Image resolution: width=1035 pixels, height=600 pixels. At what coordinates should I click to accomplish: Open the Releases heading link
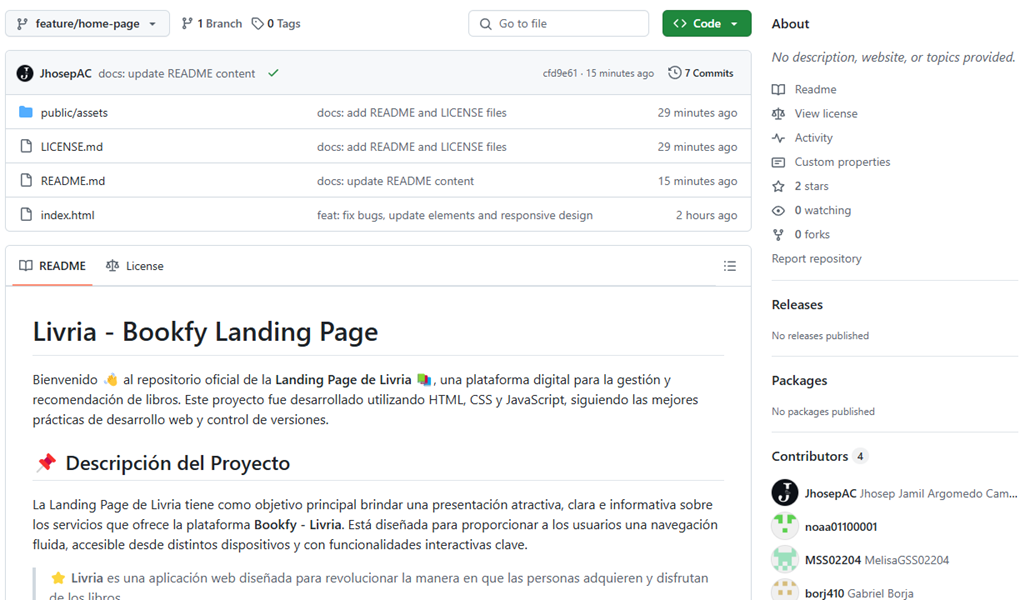click(x=797, y=304)
